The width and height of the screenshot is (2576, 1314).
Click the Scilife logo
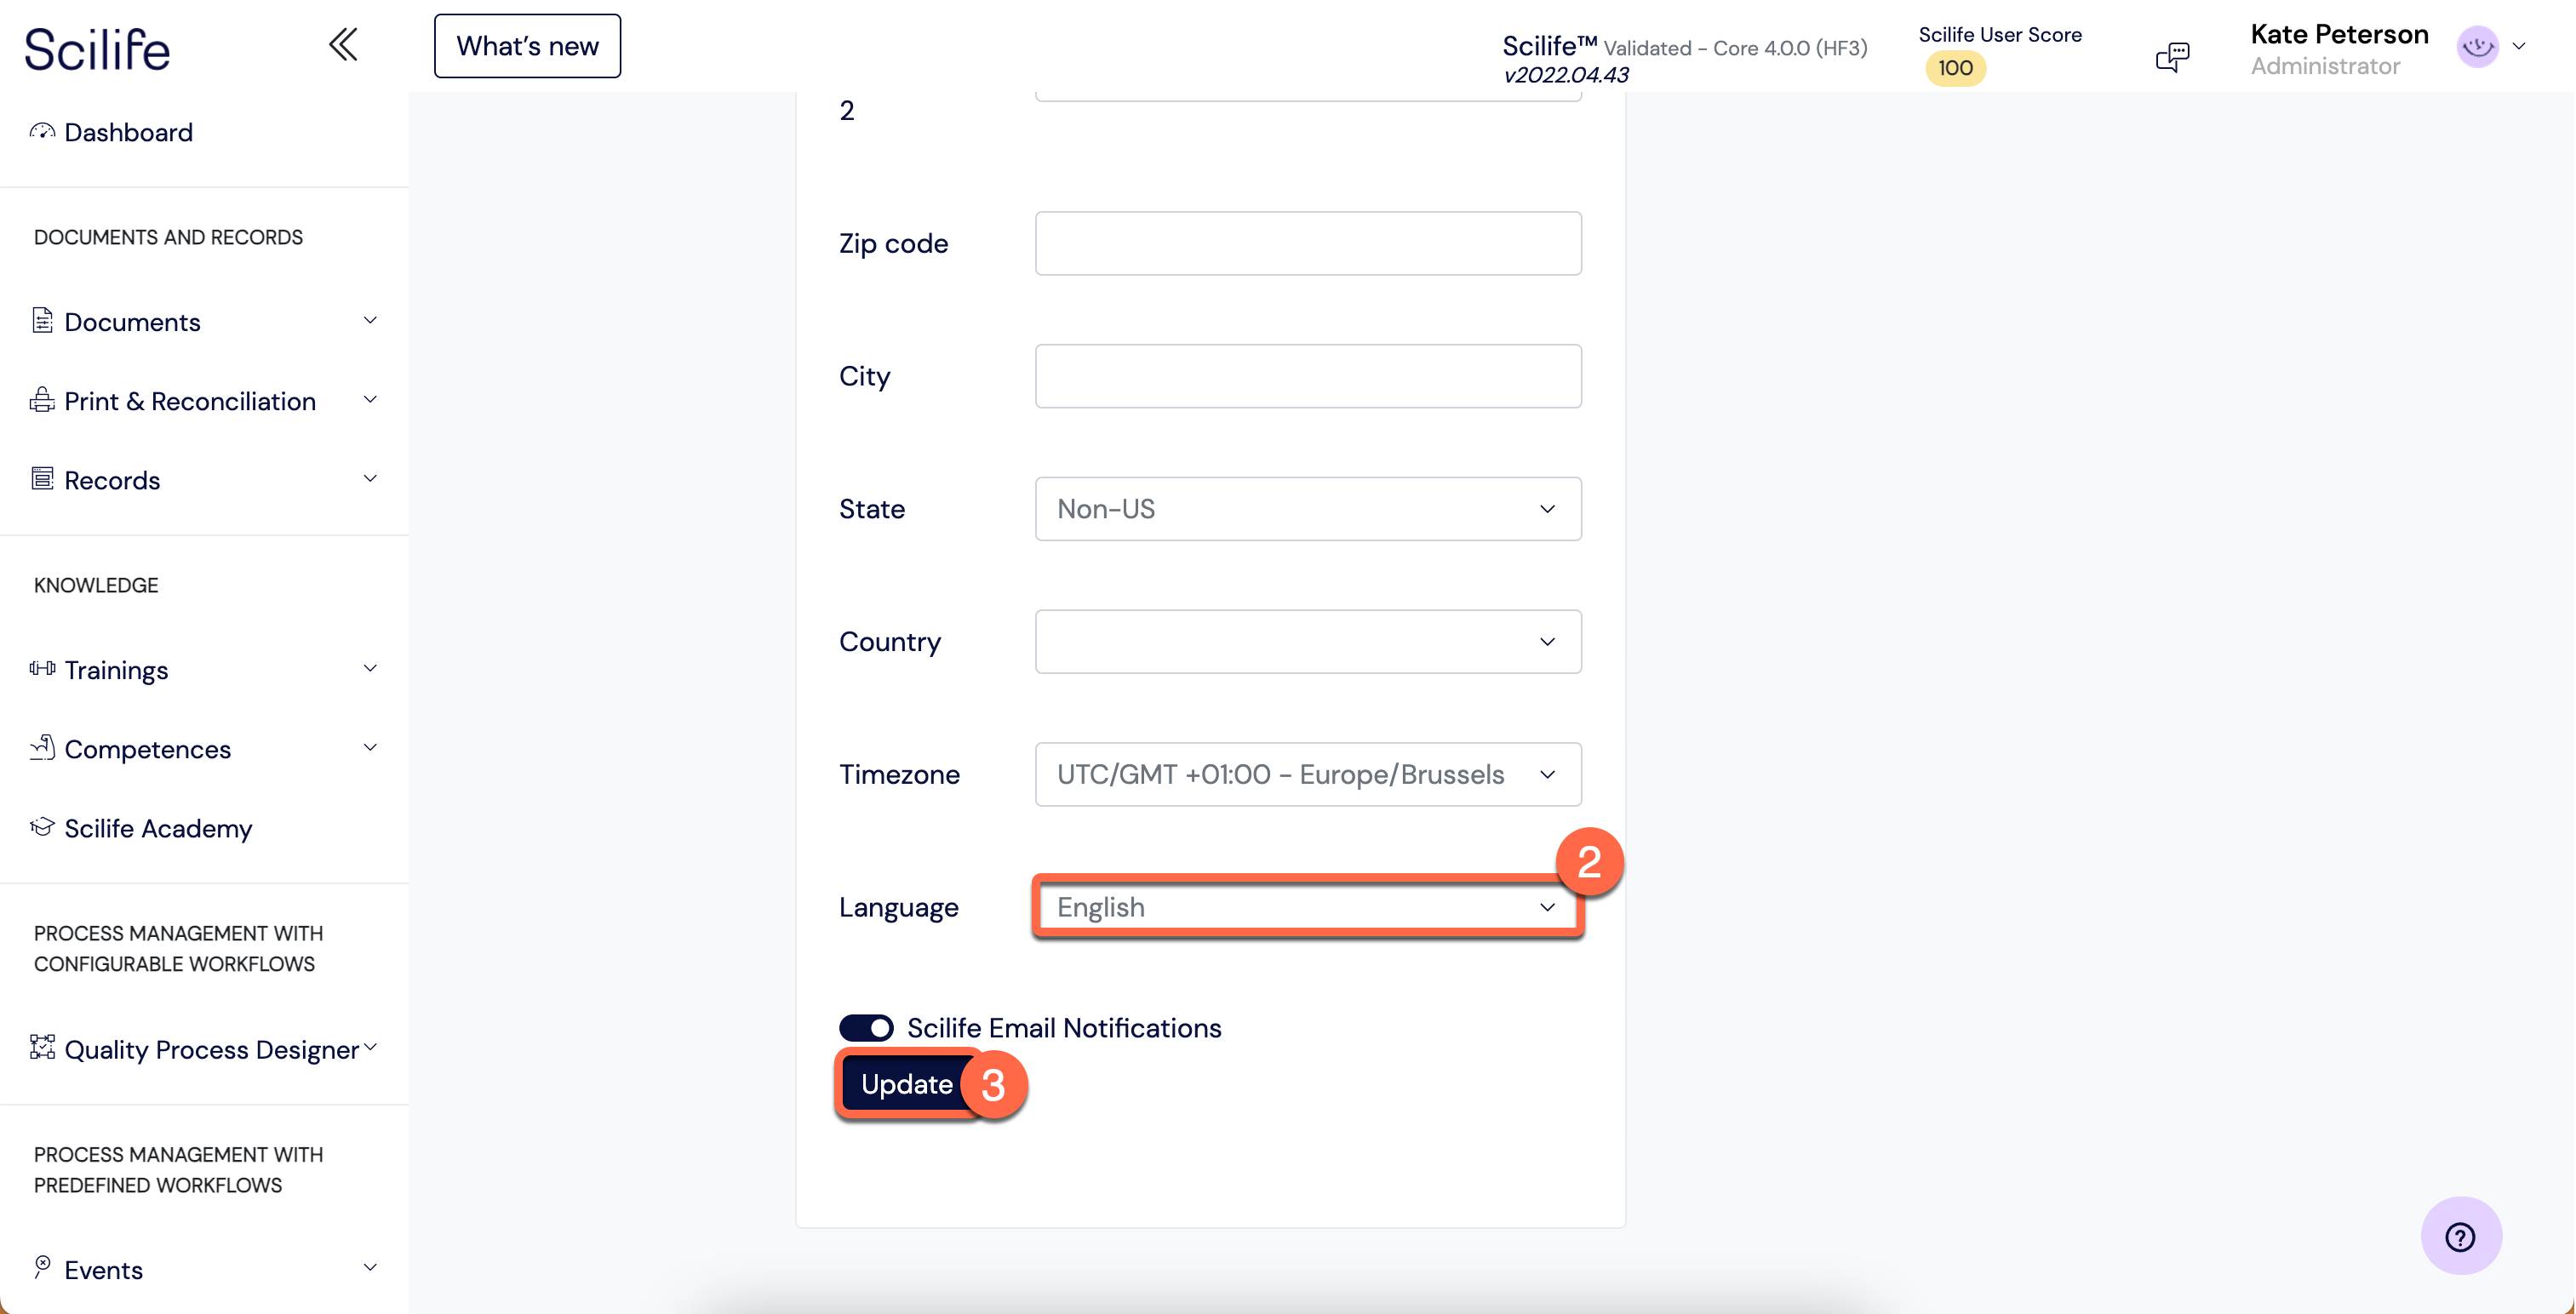pos(97,49)
